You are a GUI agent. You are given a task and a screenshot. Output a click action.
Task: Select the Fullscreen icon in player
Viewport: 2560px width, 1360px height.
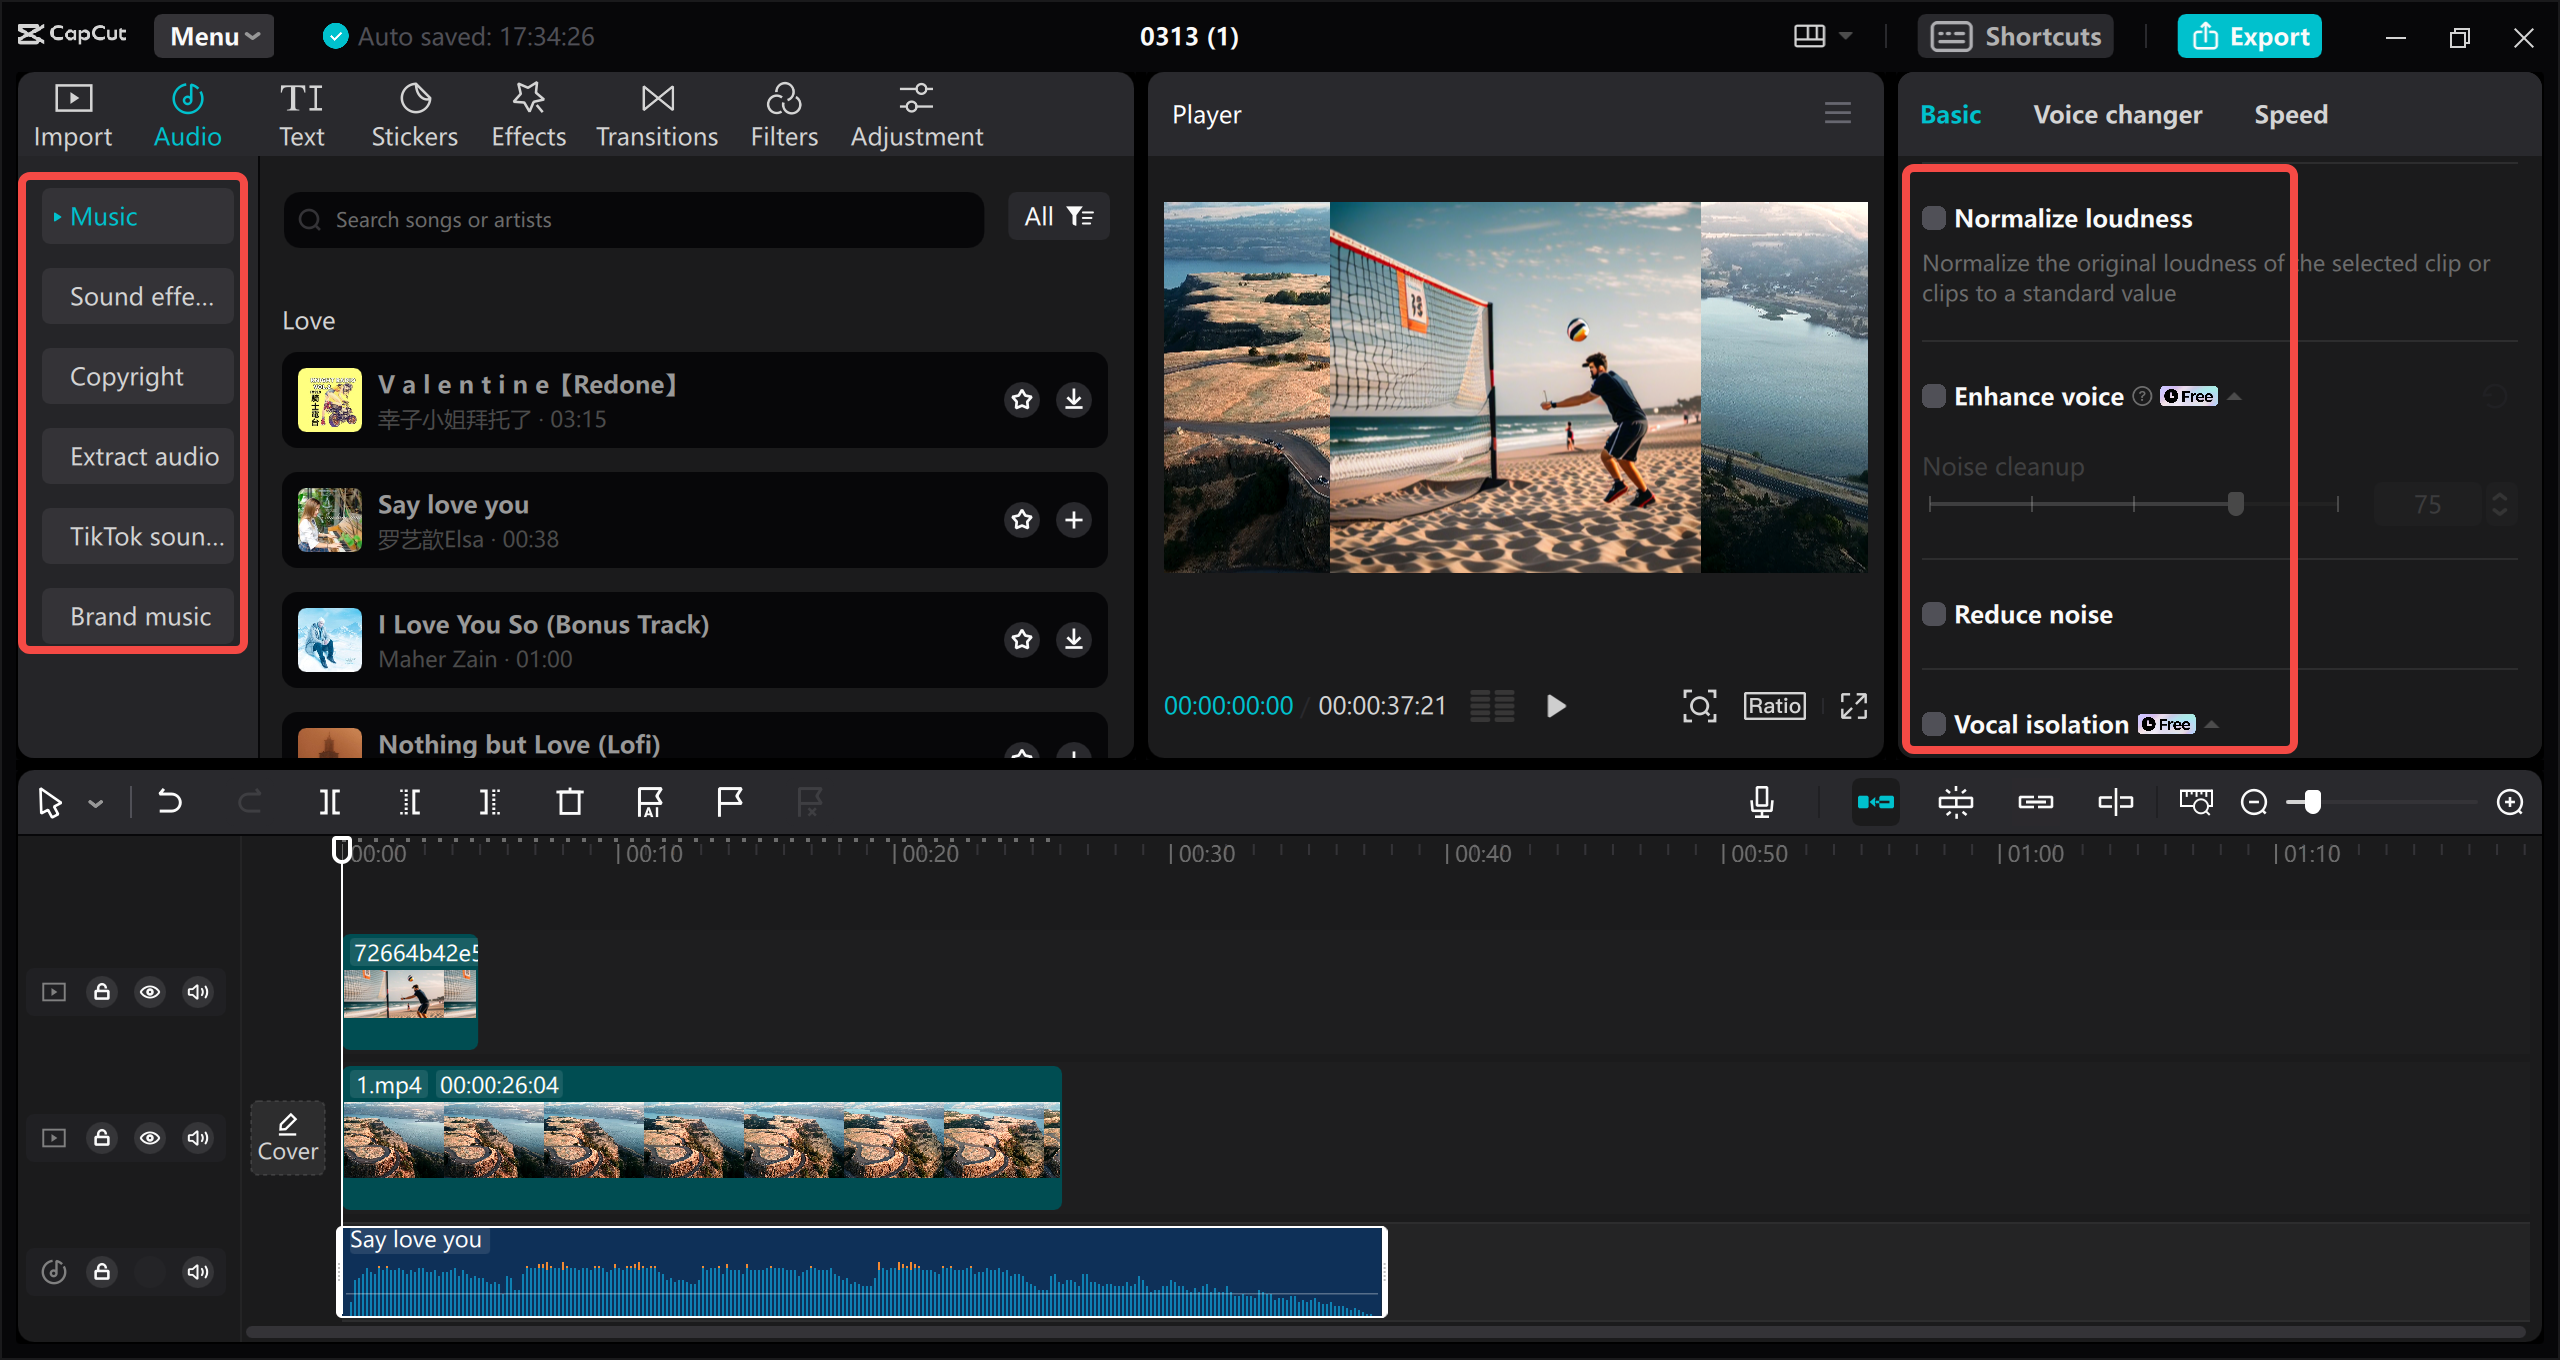click(1854, 706)
